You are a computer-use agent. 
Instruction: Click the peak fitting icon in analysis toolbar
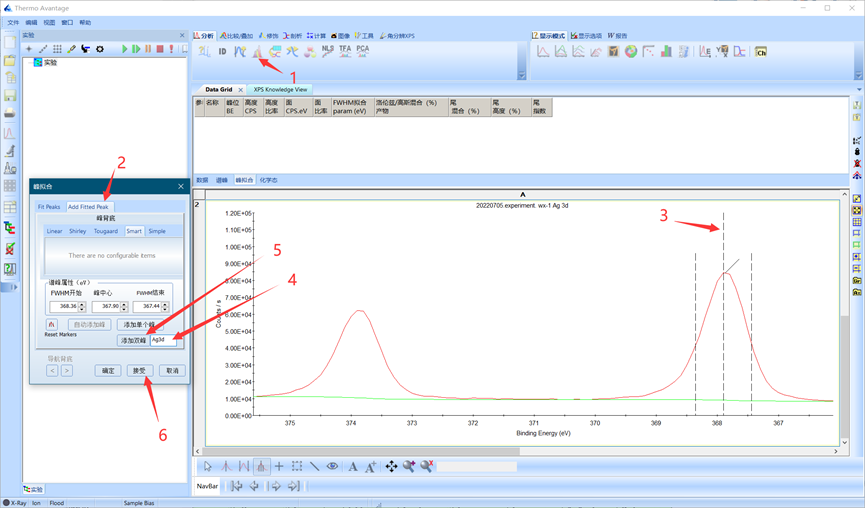[x=257, y=51]
